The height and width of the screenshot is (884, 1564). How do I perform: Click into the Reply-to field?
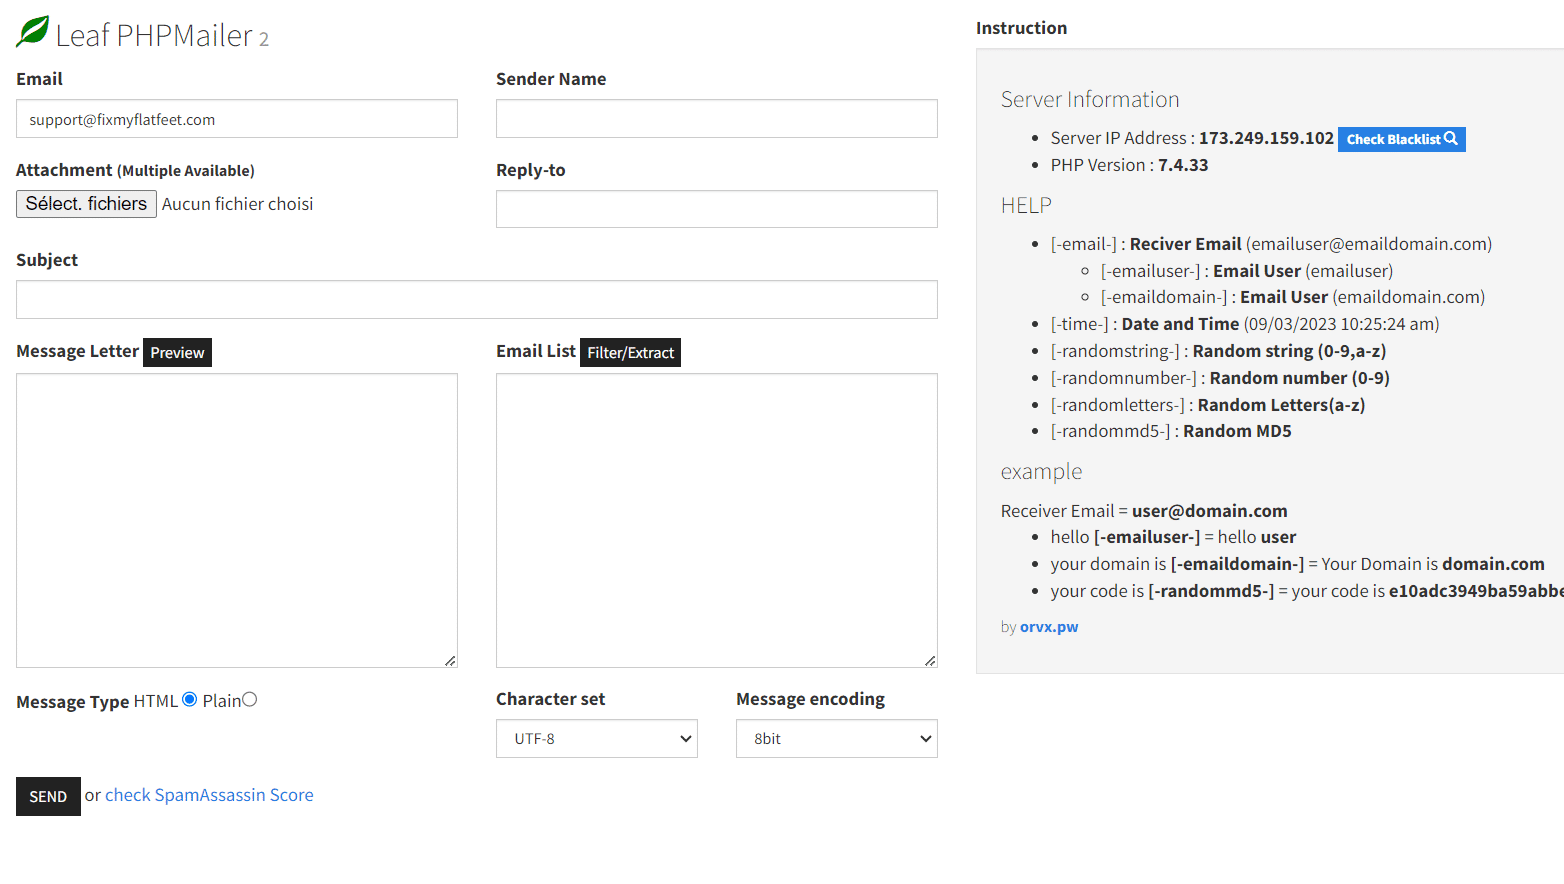click(x=716, y=209)
